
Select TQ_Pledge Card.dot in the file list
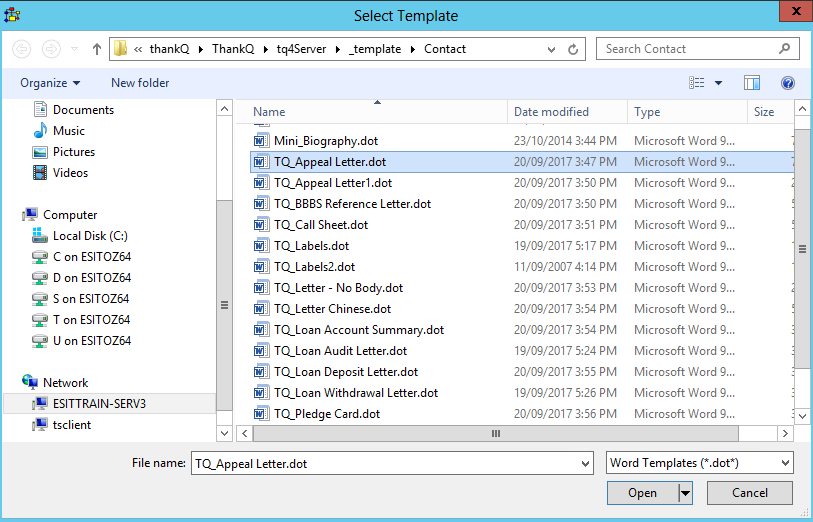pos(327,414)
